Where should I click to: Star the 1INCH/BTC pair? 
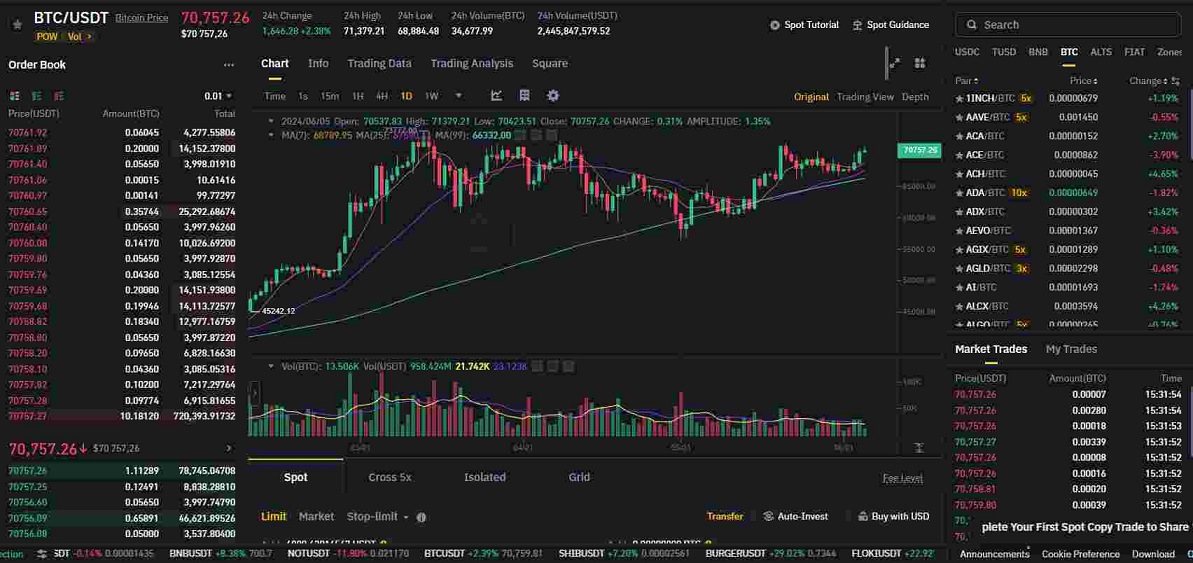pos(959,98)
